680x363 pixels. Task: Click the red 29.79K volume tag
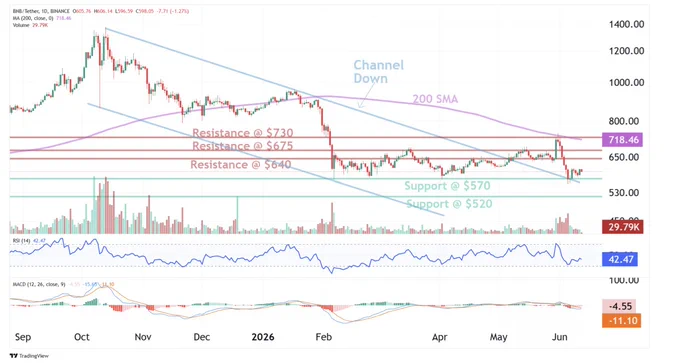coord(623,226)
